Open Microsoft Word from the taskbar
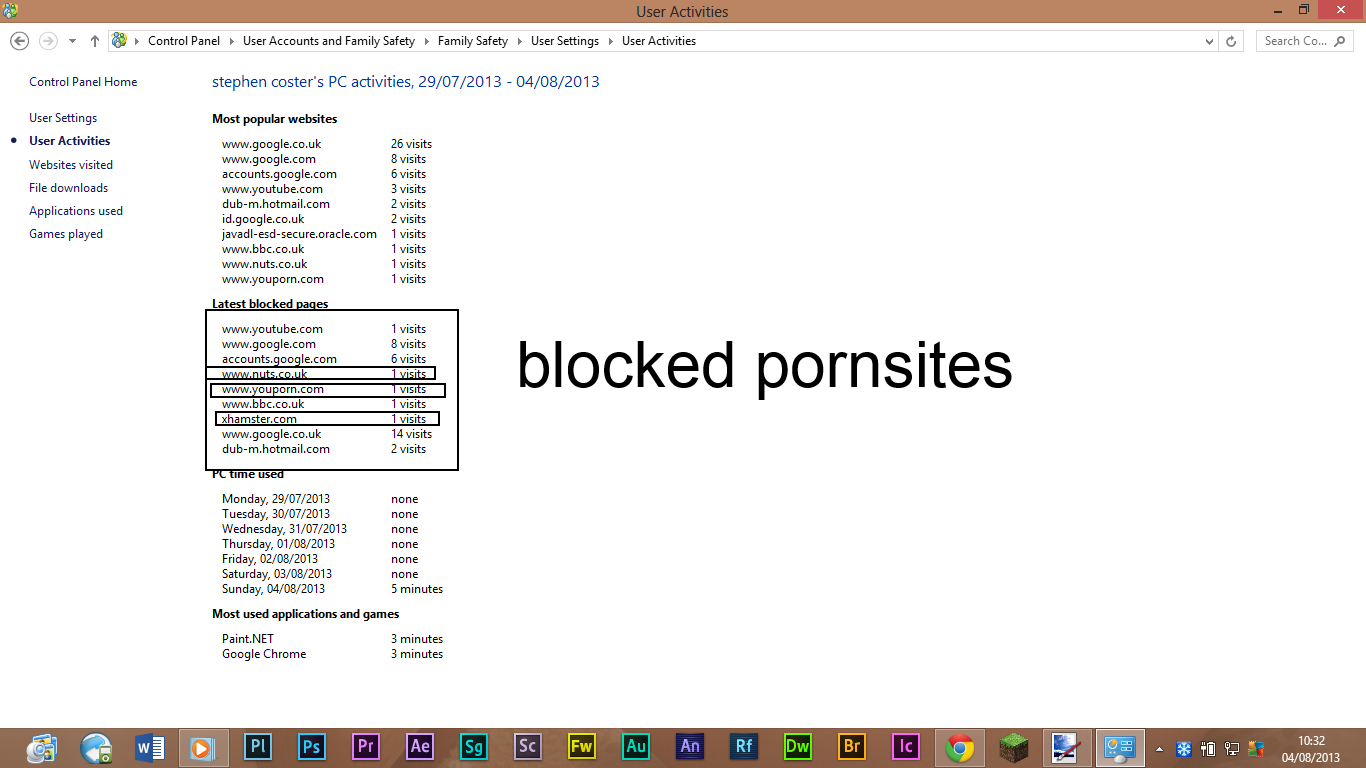Image resolution: width=1366 pixels, height=768 pixels. [150, 746]
